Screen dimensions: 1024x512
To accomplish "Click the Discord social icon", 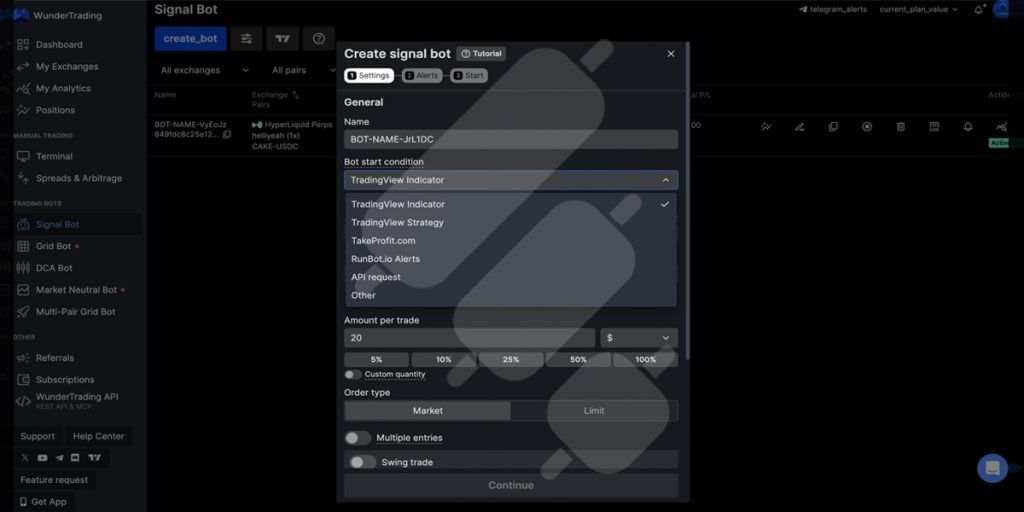I will tap(75, 458).
